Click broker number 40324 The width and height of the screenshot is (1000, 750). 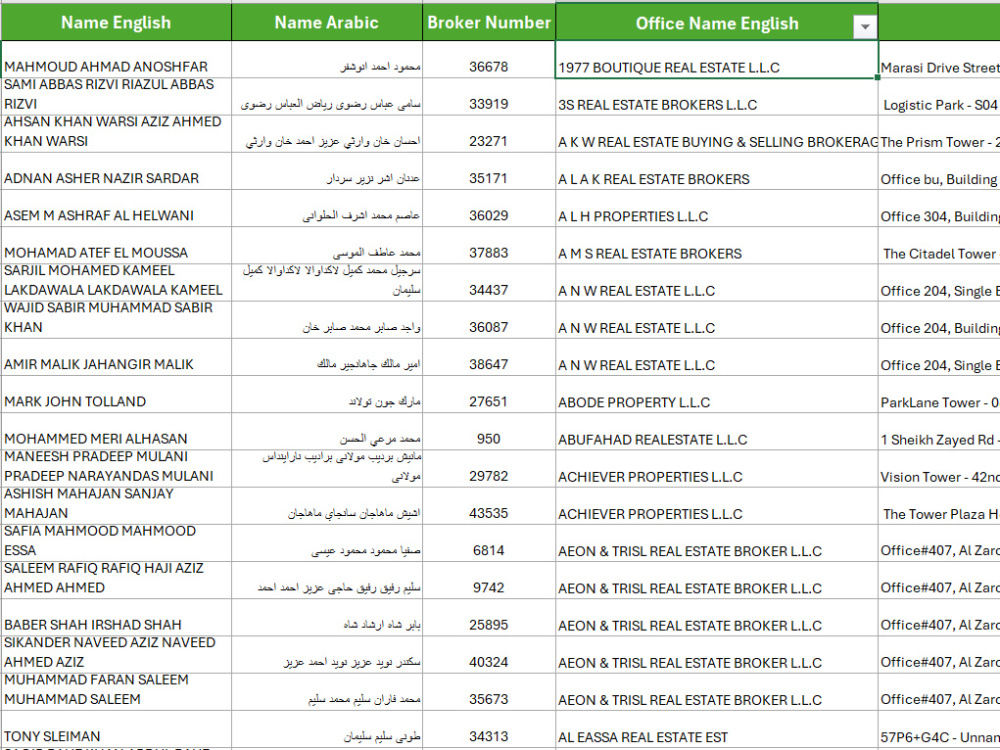click(489, 655)
